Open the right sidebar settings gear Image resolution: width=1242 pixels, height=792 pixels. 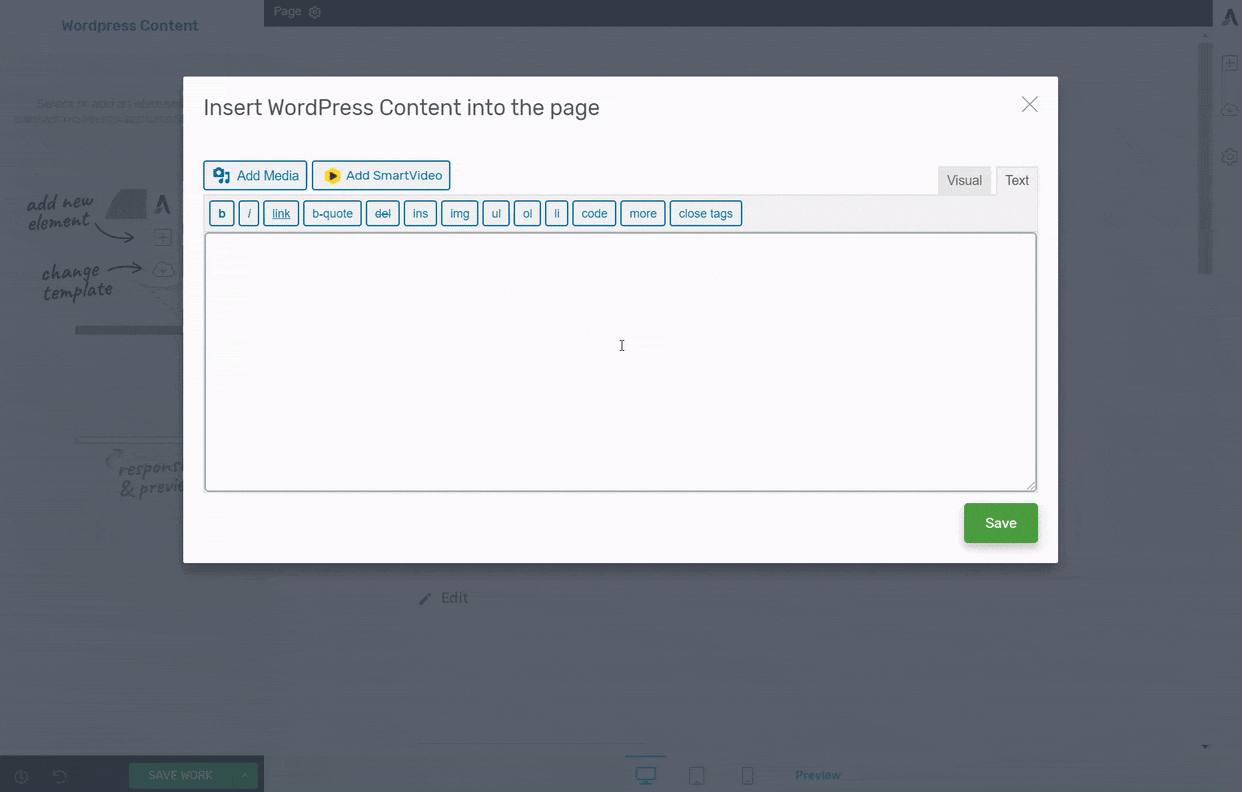click(x=1230, y=157)
